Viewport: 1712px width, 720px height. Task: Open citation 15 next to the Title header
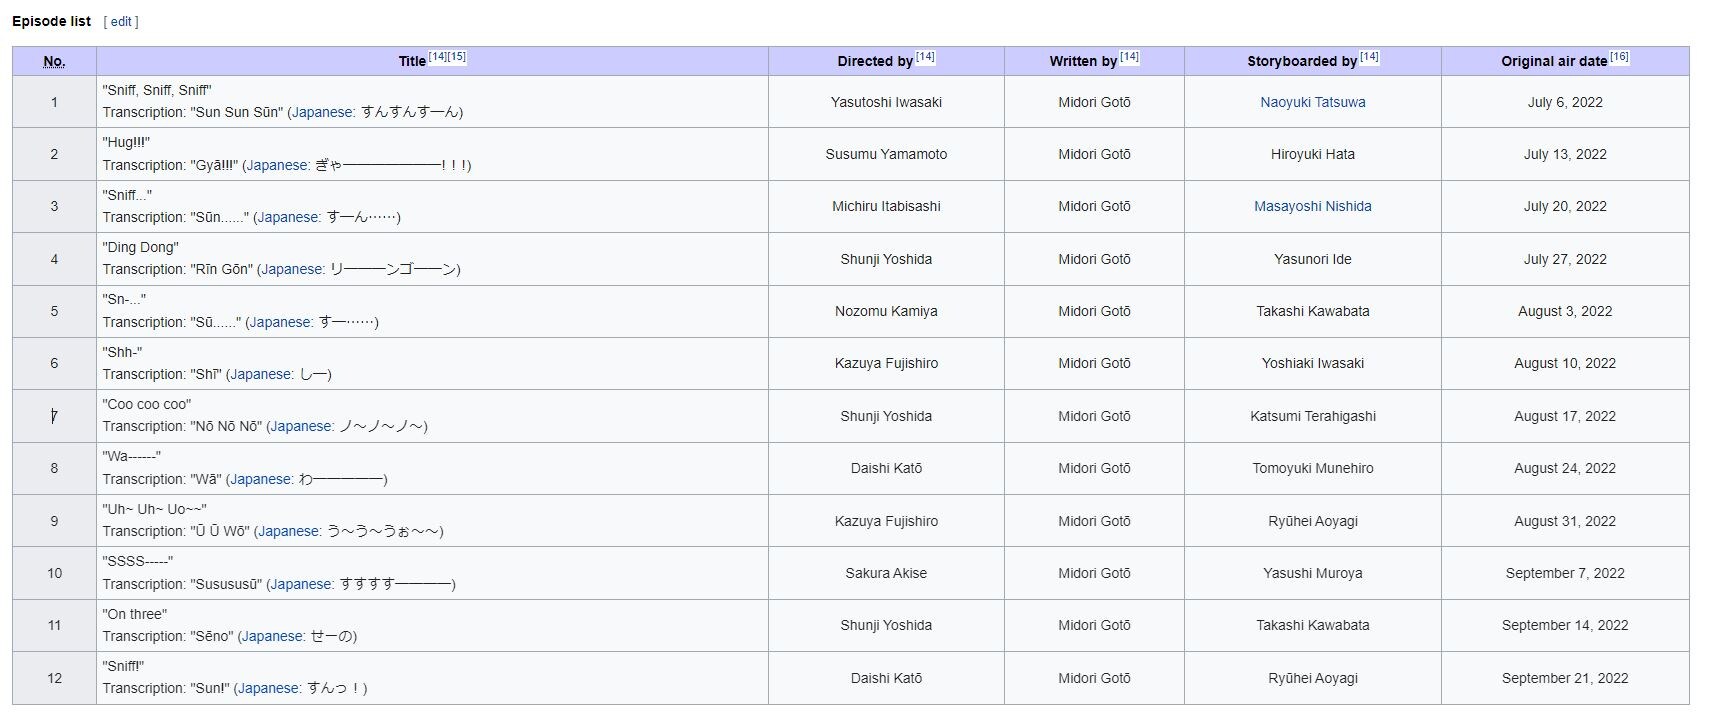click(456, 57)
